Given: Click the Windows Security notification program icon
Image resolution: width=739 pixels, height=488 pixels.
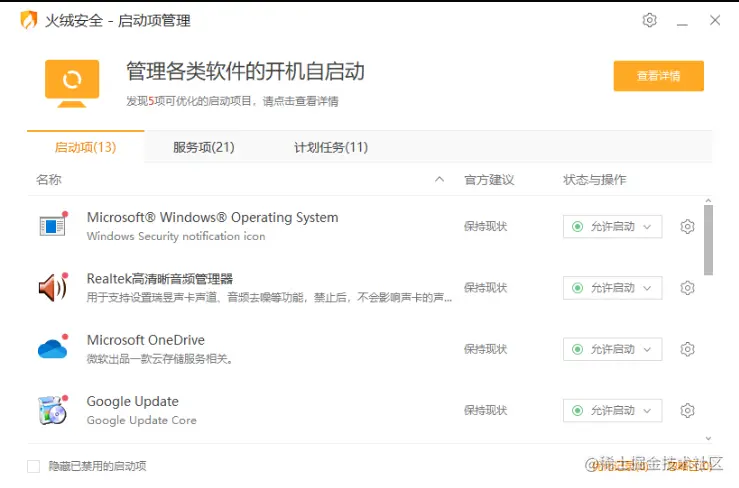Looking at the screenshot, I should tap(53, 225).
